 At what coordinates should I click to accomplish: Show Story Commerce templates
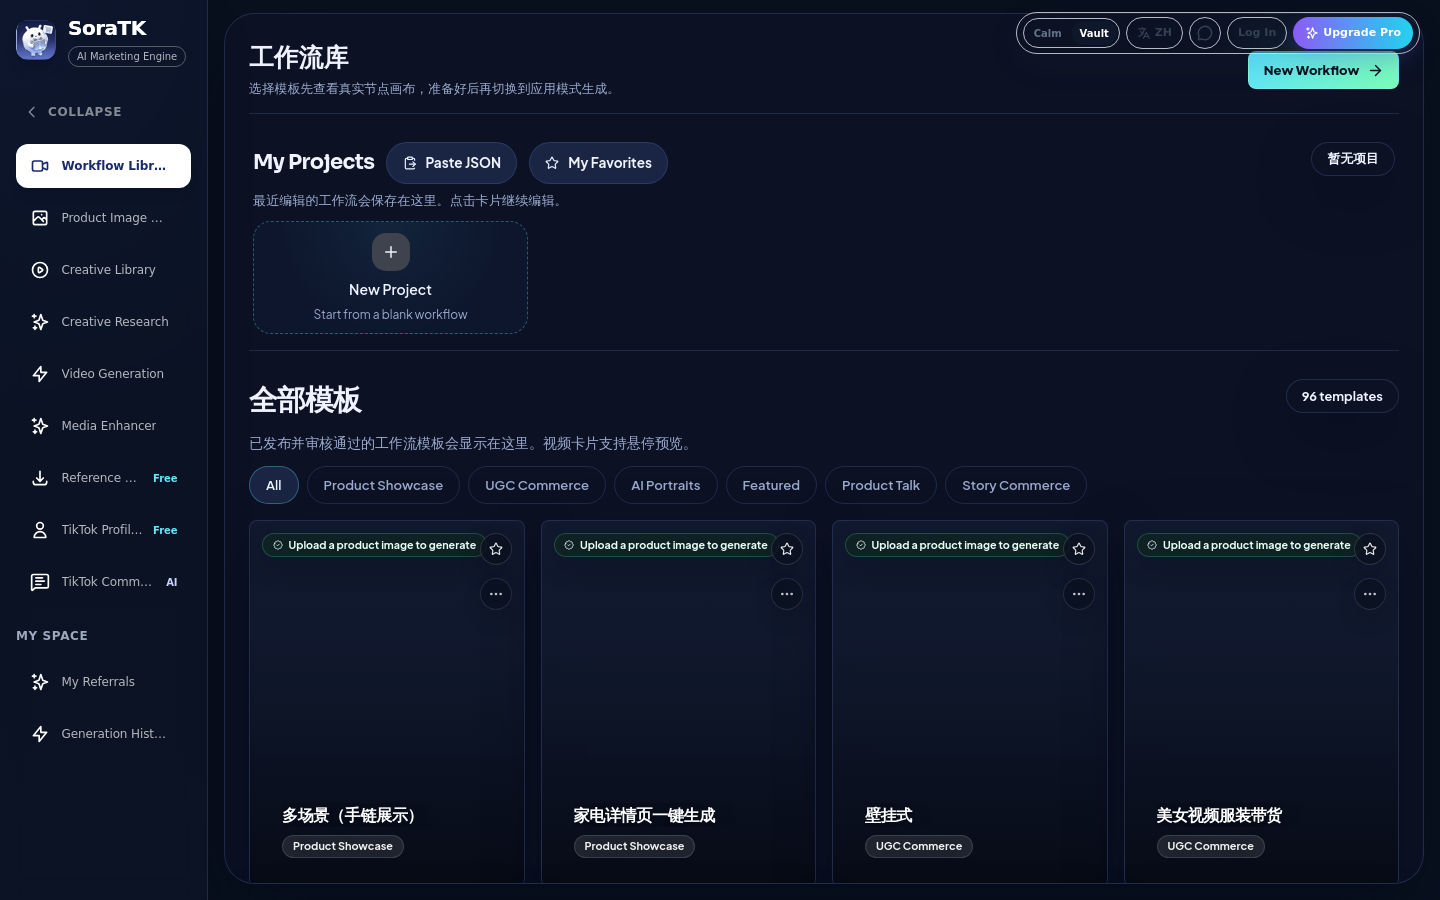pyautogui.click(x=1016, y=485)
